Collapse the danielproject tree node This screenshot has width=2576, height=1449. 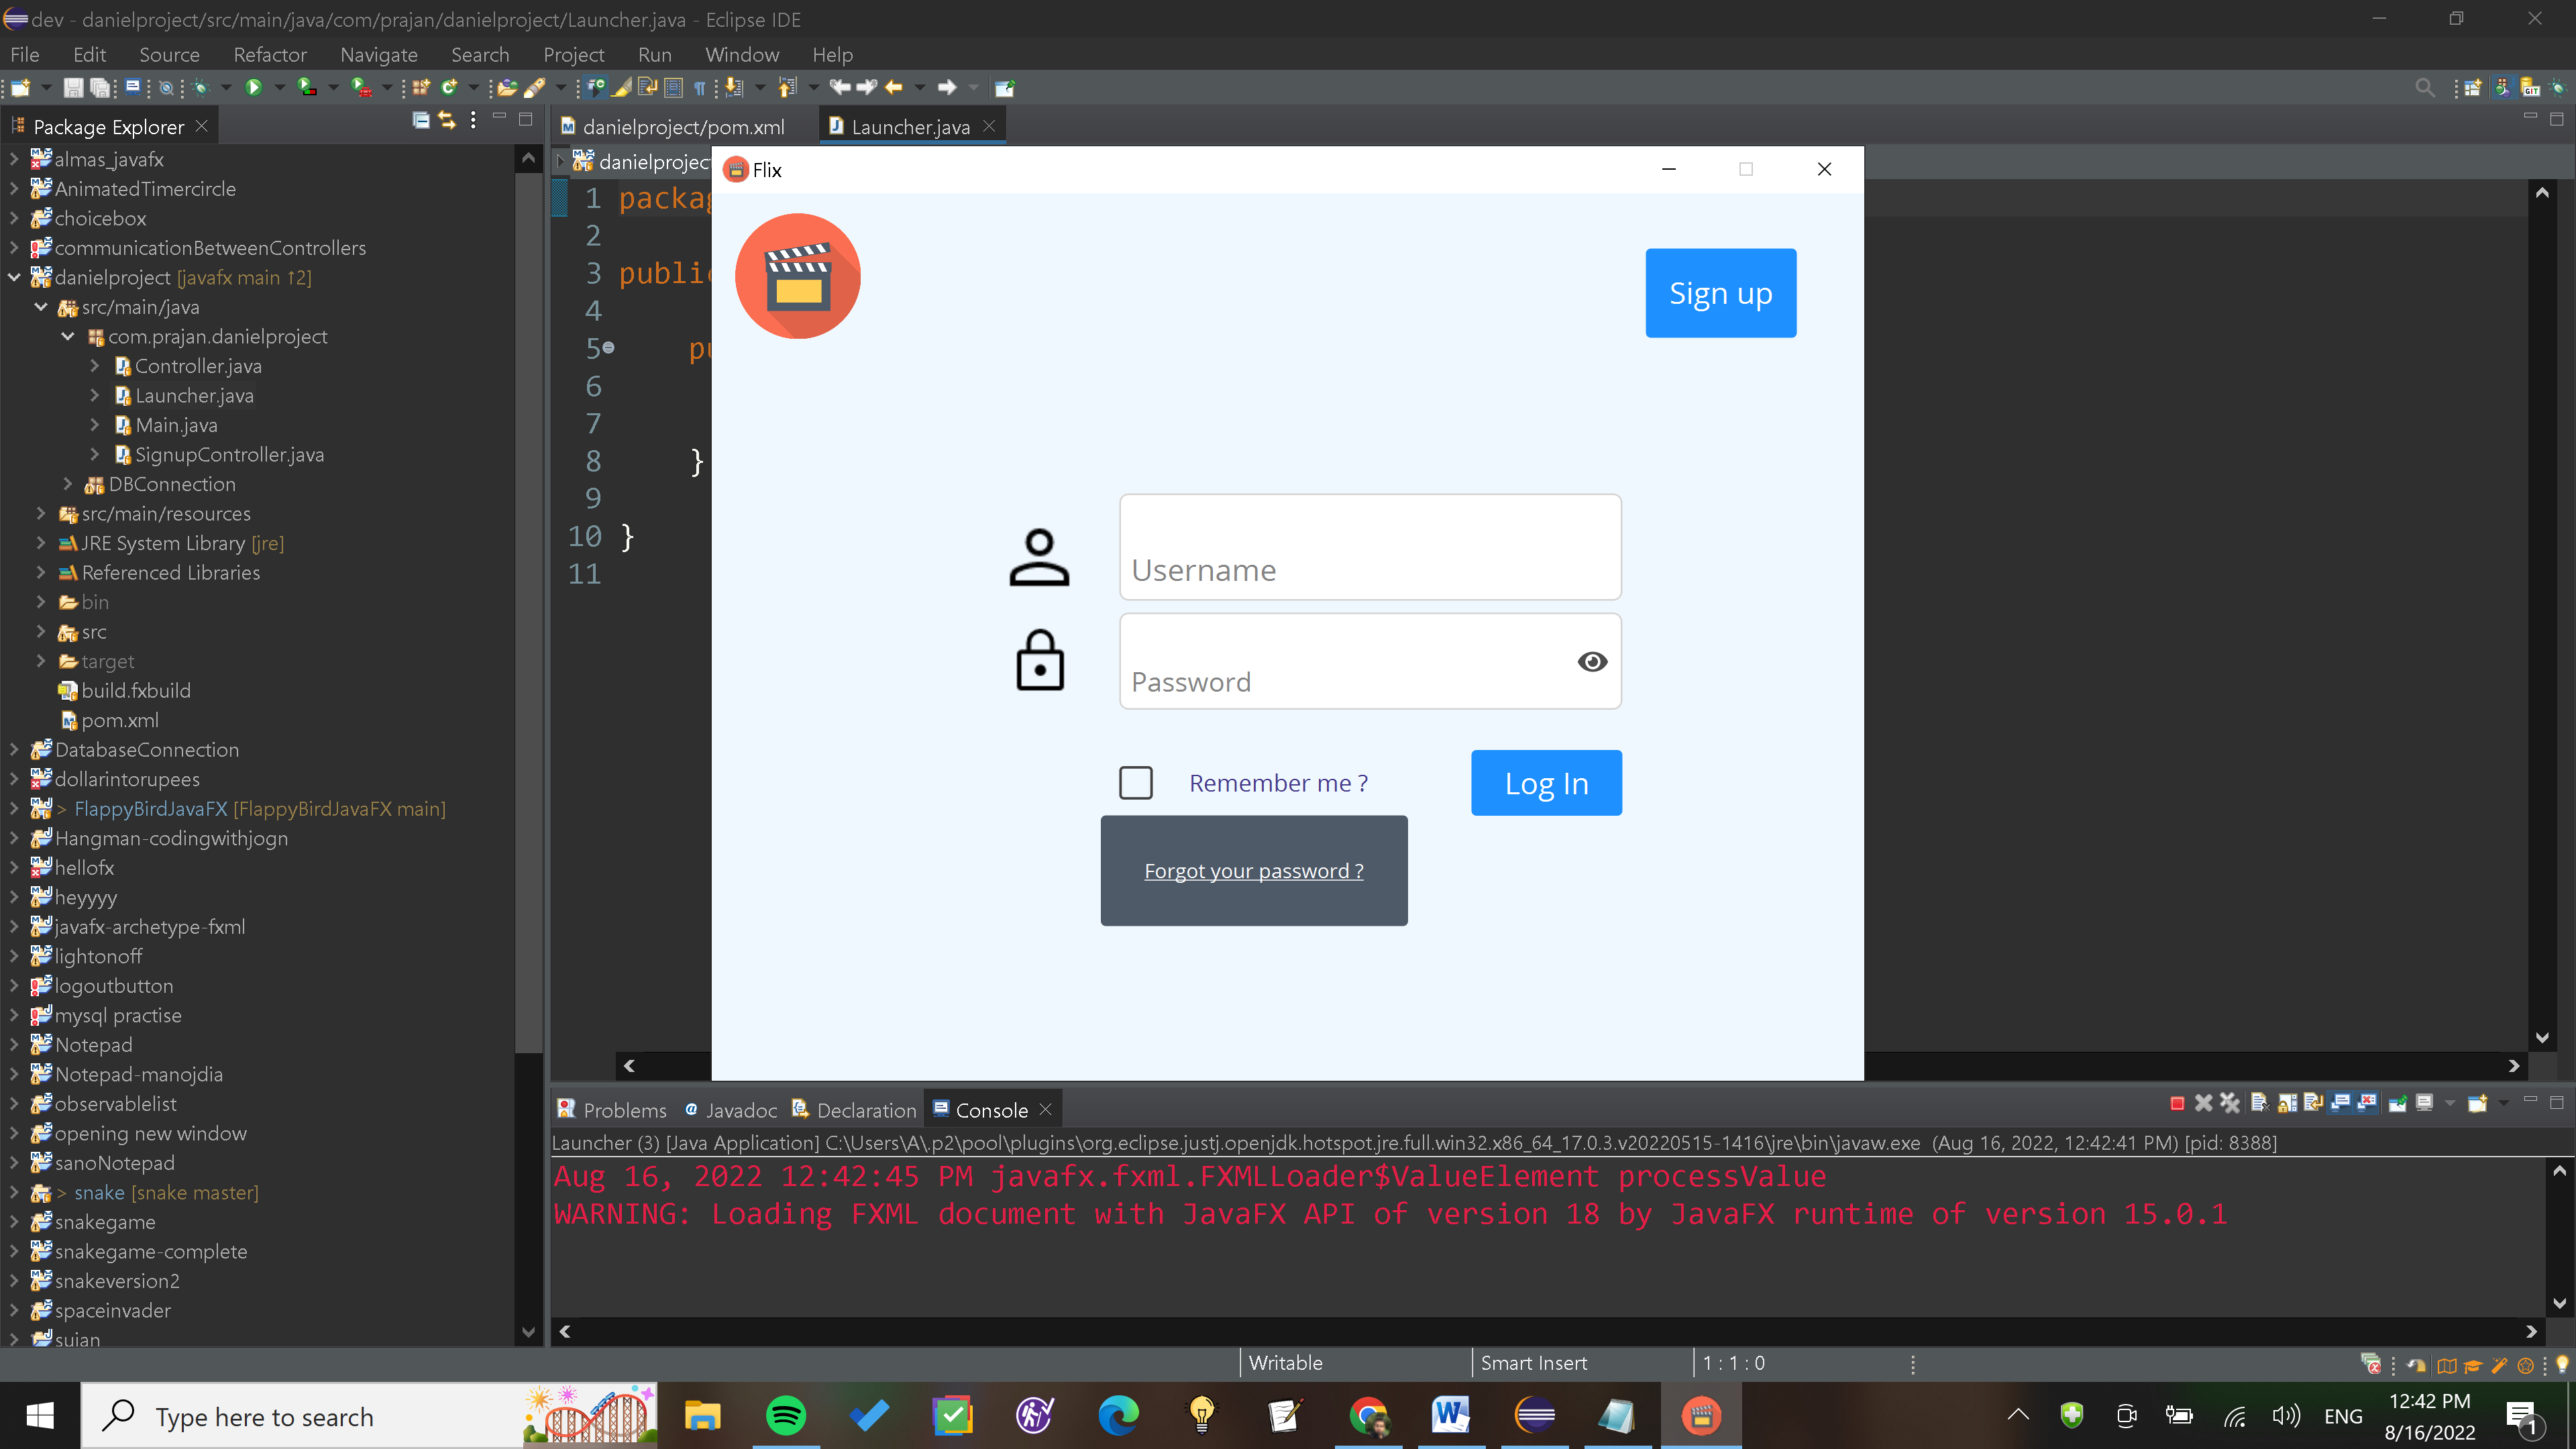coord(14,278)
